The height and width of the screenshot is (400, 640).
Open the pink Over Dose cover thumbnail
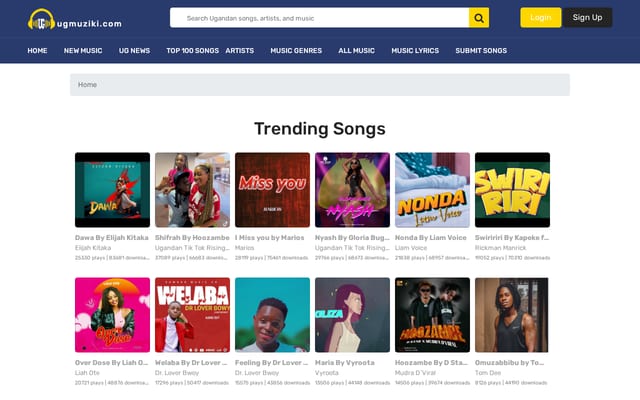point(112,315)
